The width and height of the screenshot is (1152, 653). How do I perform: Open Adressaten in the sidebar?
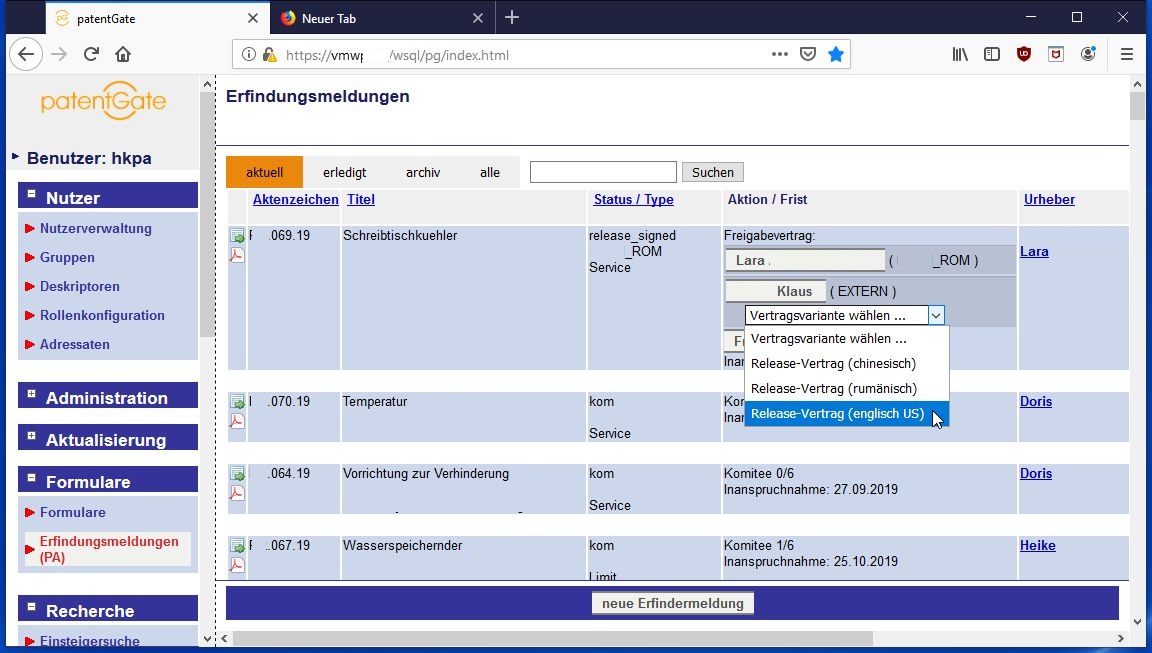[74, 344]
